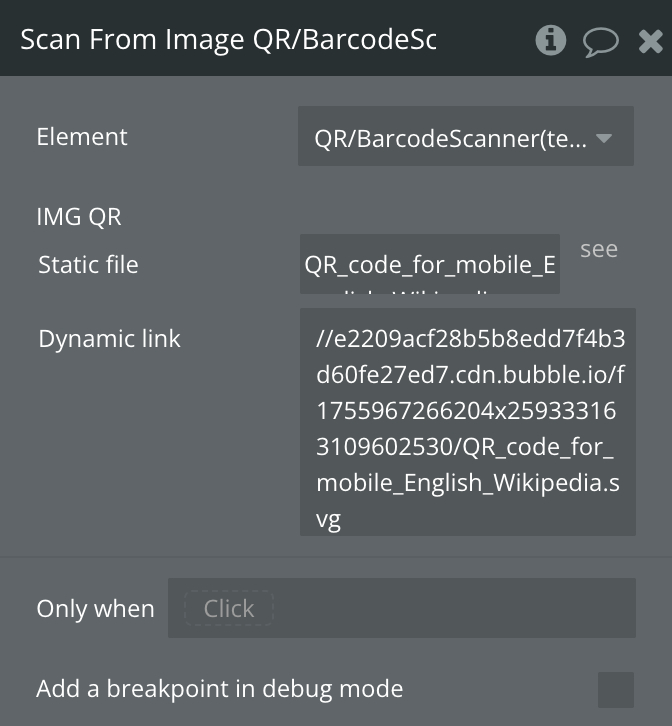This screenshot has width=672, height=726.
Task: Click the Scan From Image title text
Action: [x=228, y=39]
